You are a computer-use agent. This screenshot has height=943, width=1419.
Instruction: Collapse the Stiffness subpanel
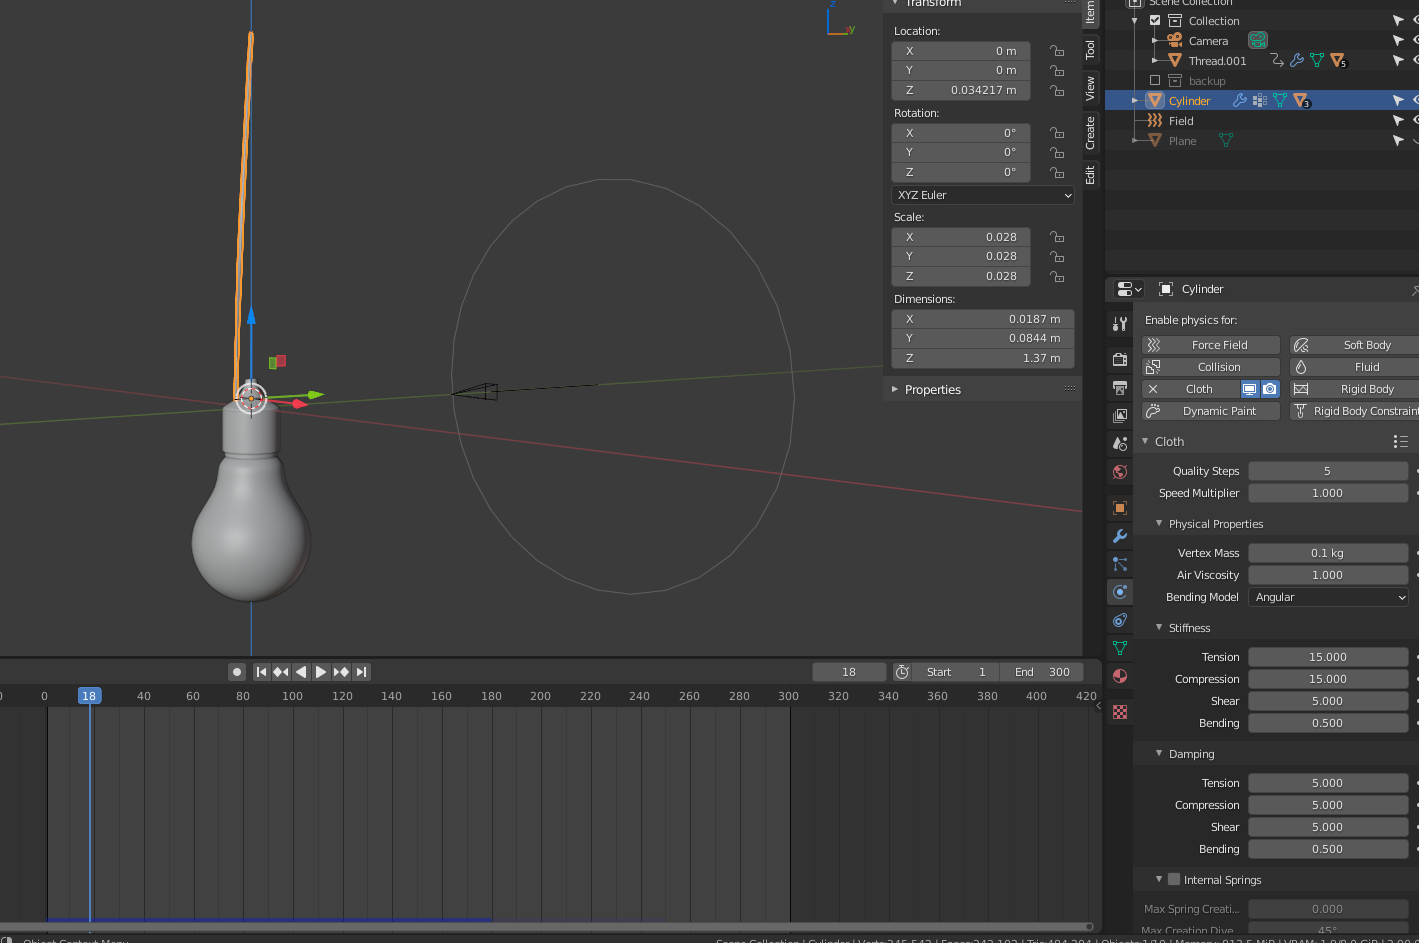point(1159,627)
